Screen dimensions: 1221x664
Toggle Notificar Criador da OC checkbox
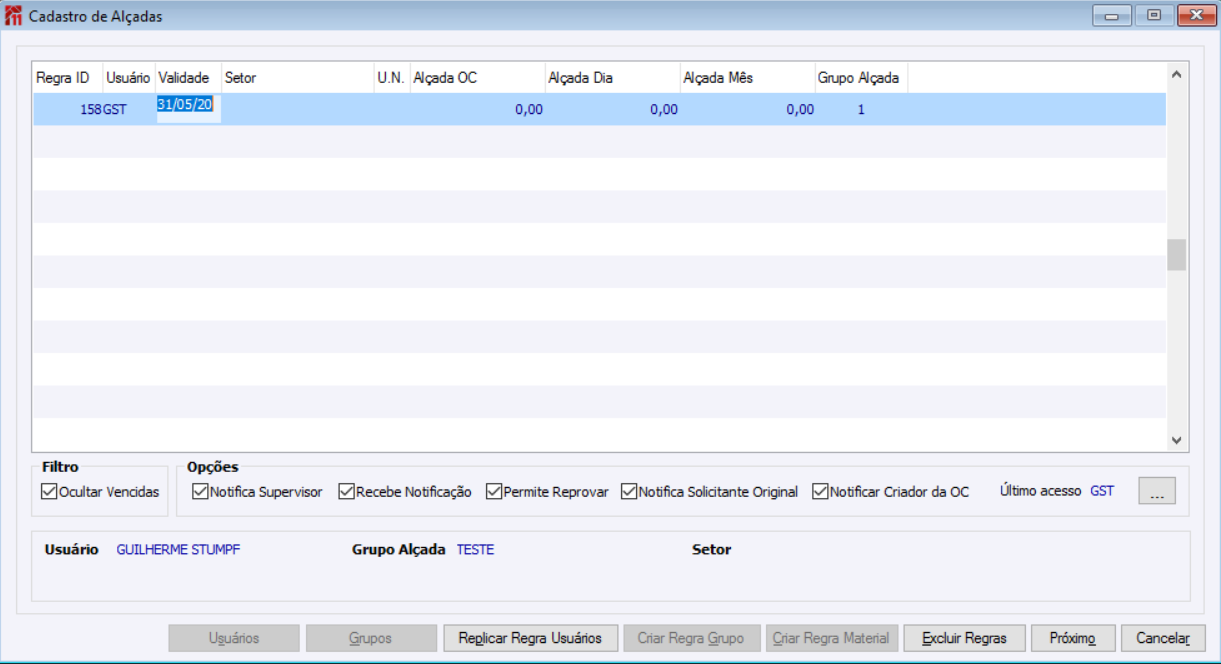pos(820,492)
